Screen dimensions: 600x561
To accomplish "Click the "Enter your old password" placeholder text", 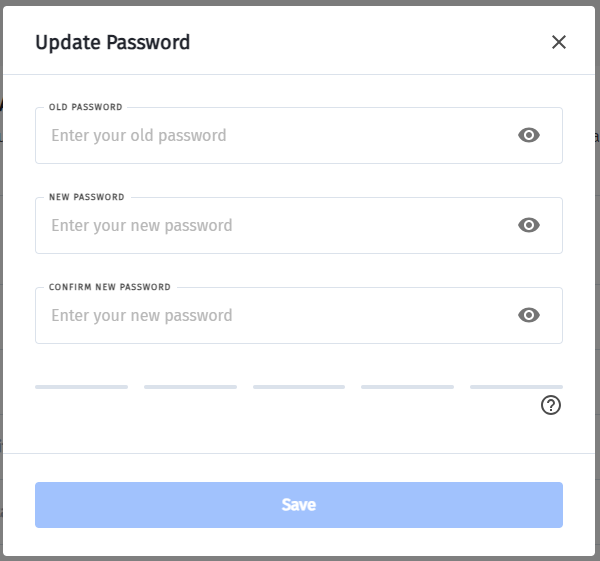I will coord(139,135).
